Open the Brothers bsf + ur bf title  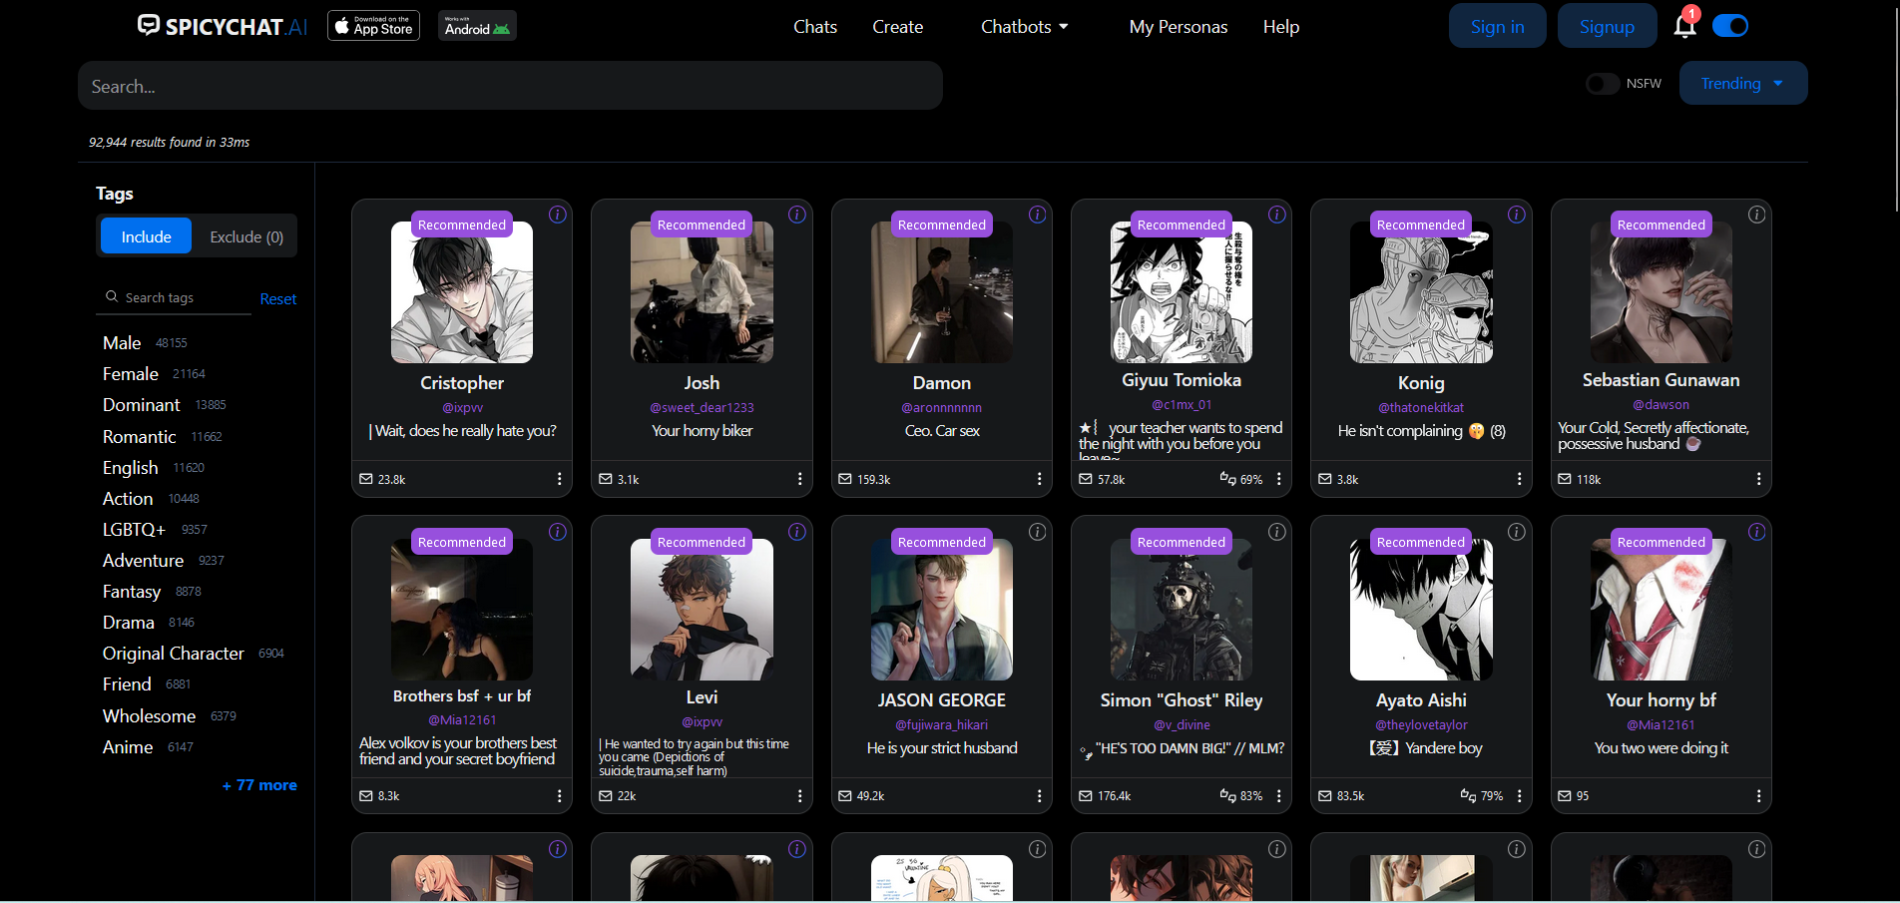[x=462, y=696]
